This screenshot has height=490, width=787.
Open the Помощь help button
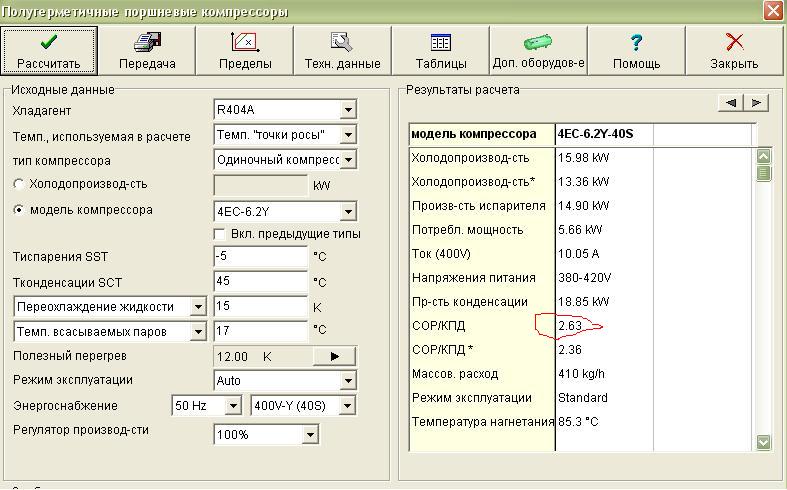point(636,51)
